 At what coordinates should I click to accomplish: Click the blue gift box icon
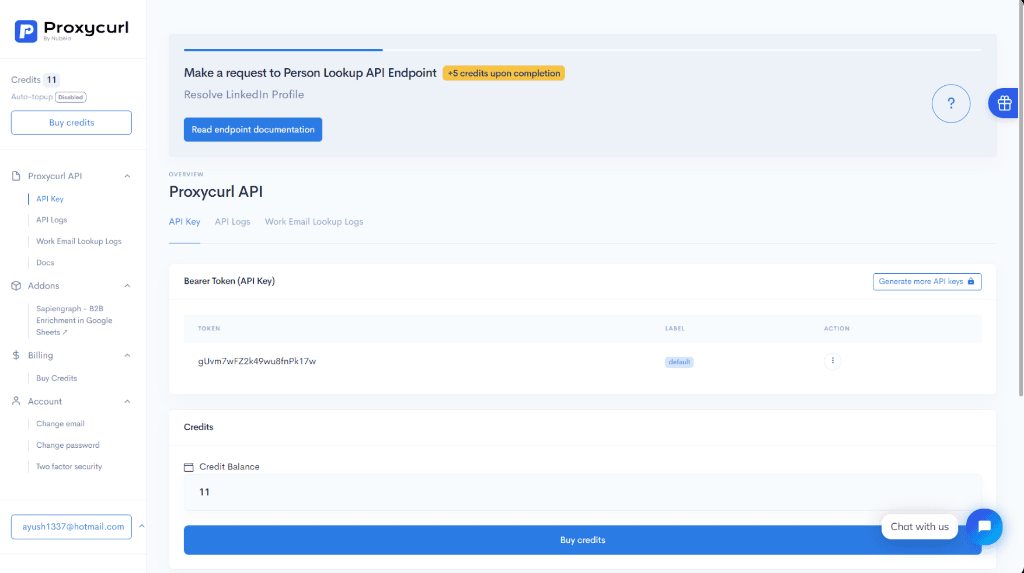pos(1004,103)
